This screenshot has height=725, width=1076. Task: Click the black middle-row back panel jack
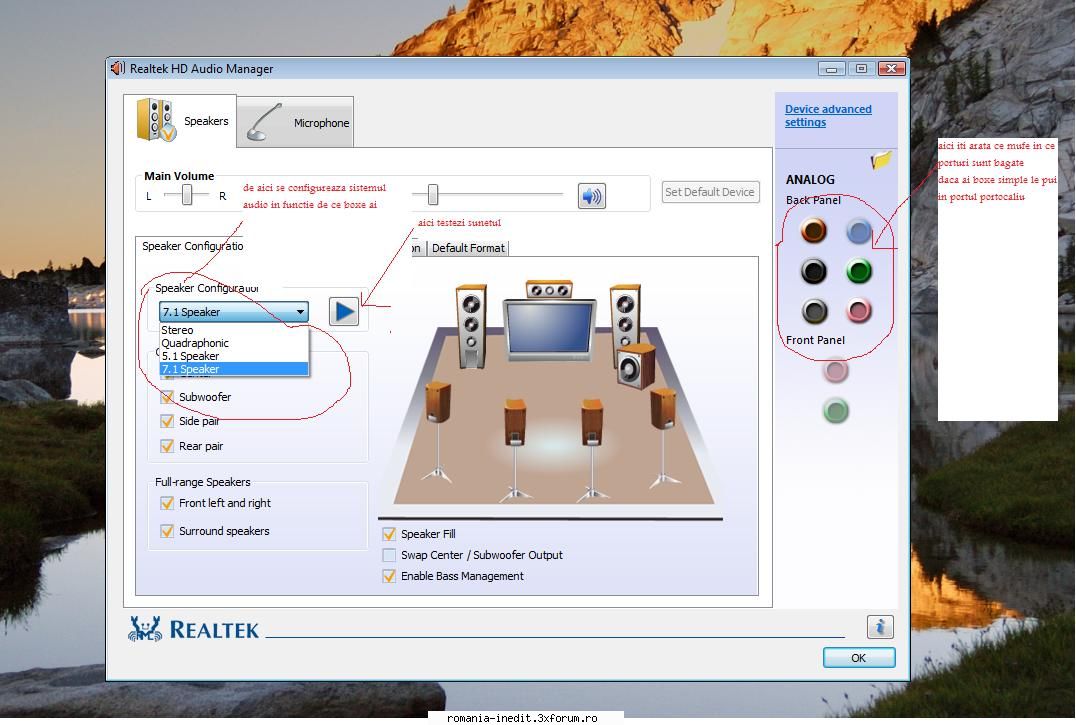tap(814, 272)
